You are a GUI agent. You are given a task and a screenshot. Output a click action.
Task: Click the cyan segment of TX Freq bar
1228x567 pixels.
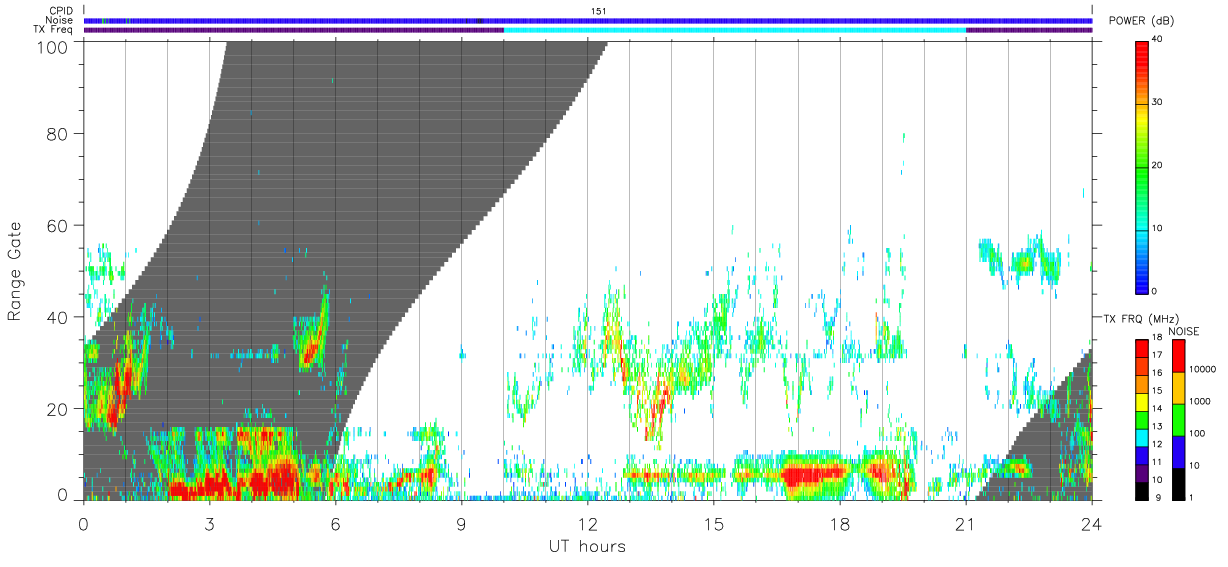click(x=735, y=30)
